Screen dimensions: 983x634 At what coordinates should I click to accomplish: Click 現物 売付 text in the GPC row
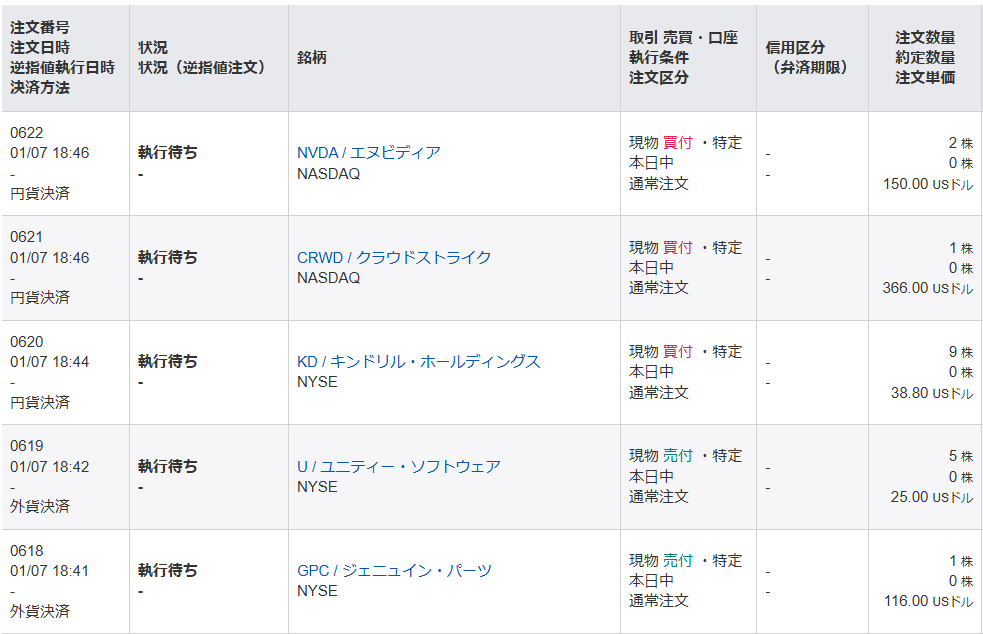[661, 561]
